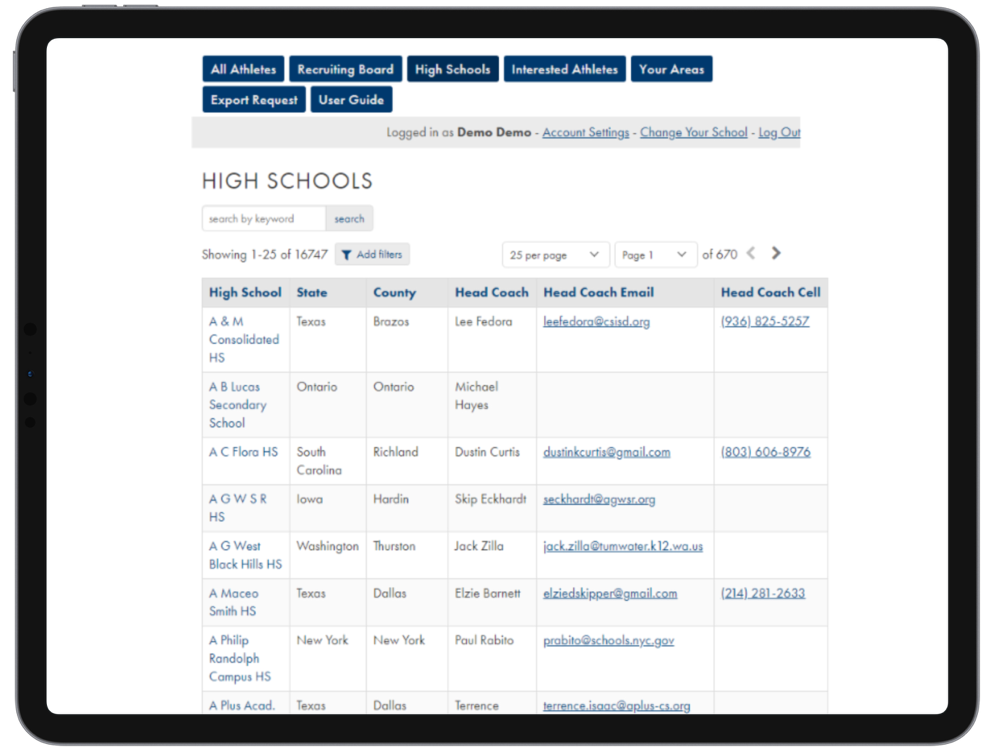This screenshot has height=750, width=1000.
Task: Click Dustin Curtis coach name
Action: pos(487,452)
